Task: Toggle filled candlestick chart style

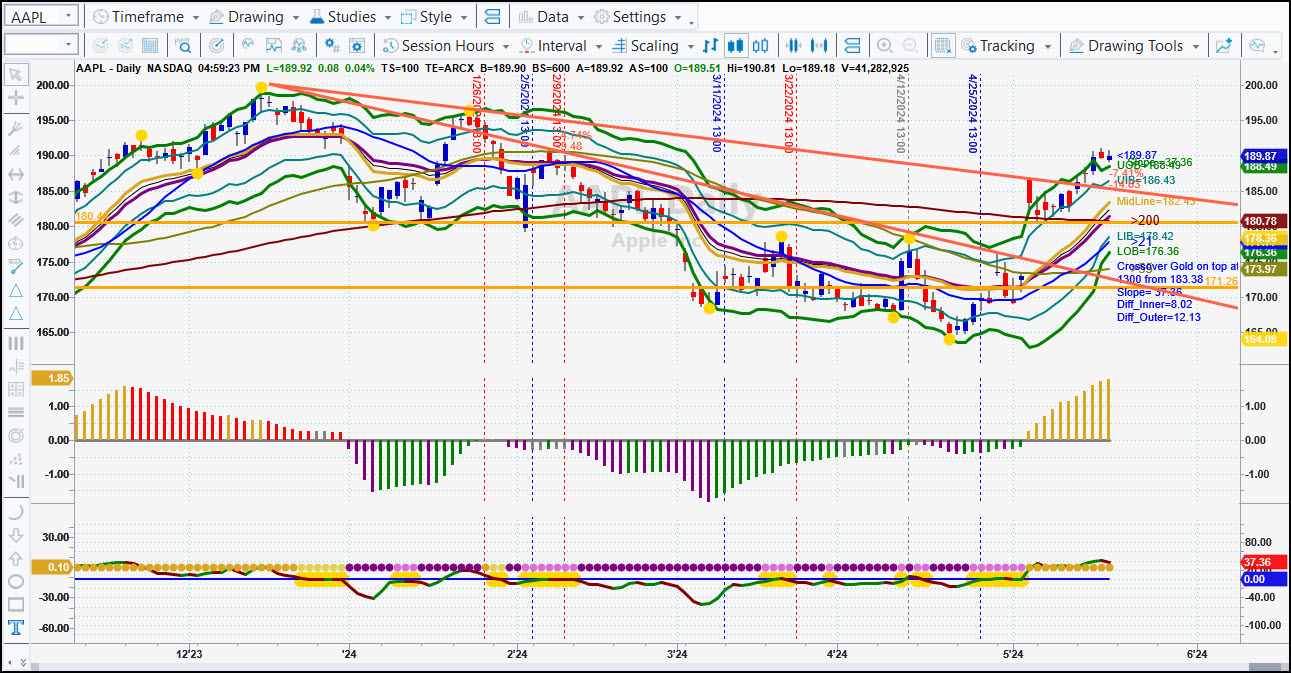Action: pyautogui.click(x=736, y=46)
